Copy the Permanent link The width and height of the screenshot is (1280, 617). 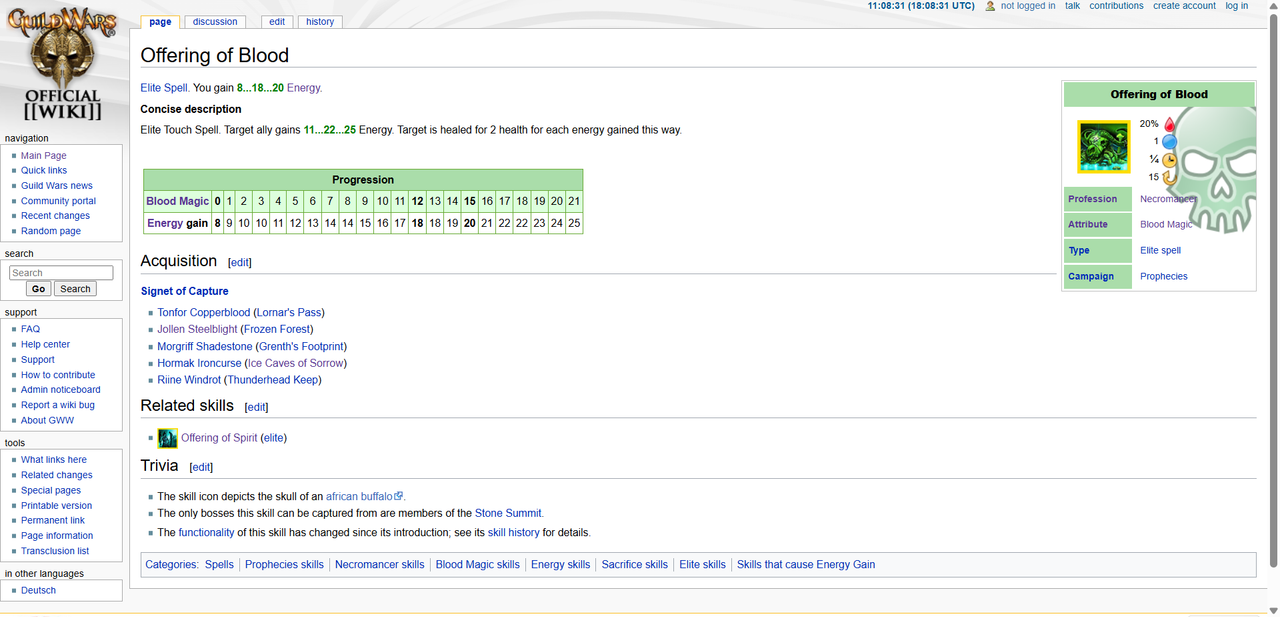(53, 521)
